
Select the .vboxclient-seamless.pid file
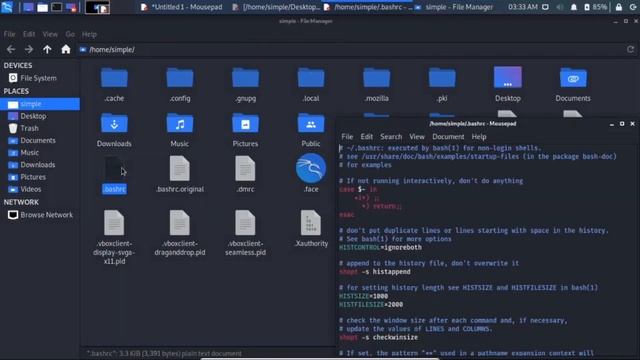tap(245, 233)
